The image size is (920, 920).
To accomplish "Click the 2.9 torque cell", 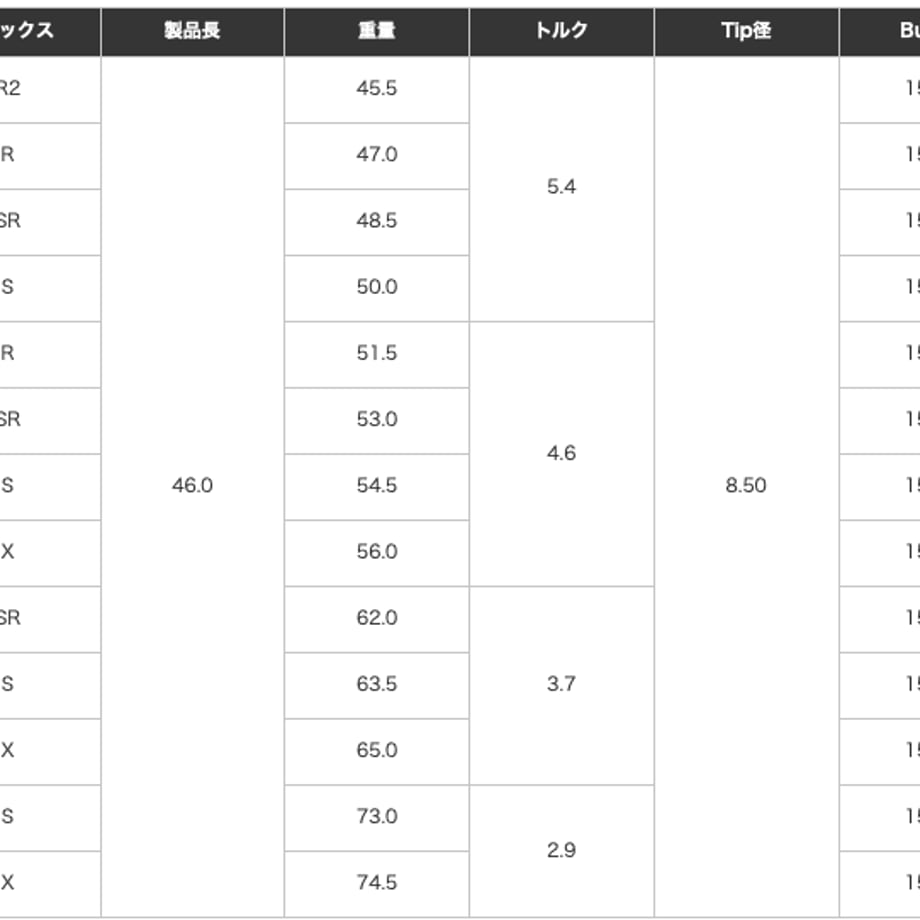I will (x=562, y=851).
